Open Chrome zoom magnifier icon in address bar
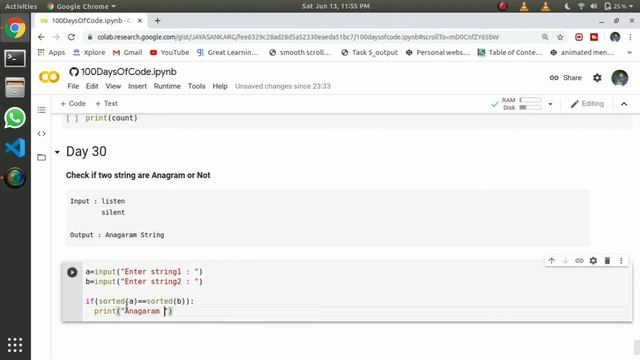This screenshot has height=360, width=640. [545, 37]
